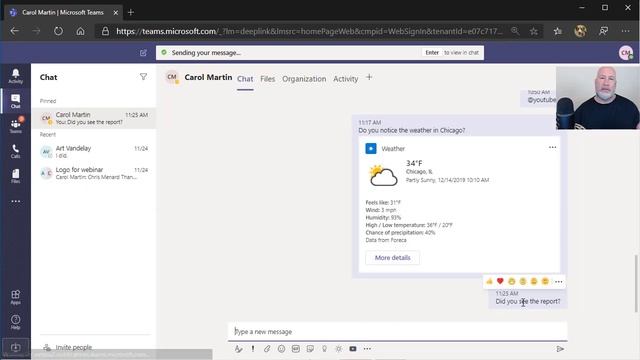Open Logo for webinar group chat

tap(93, 173)
